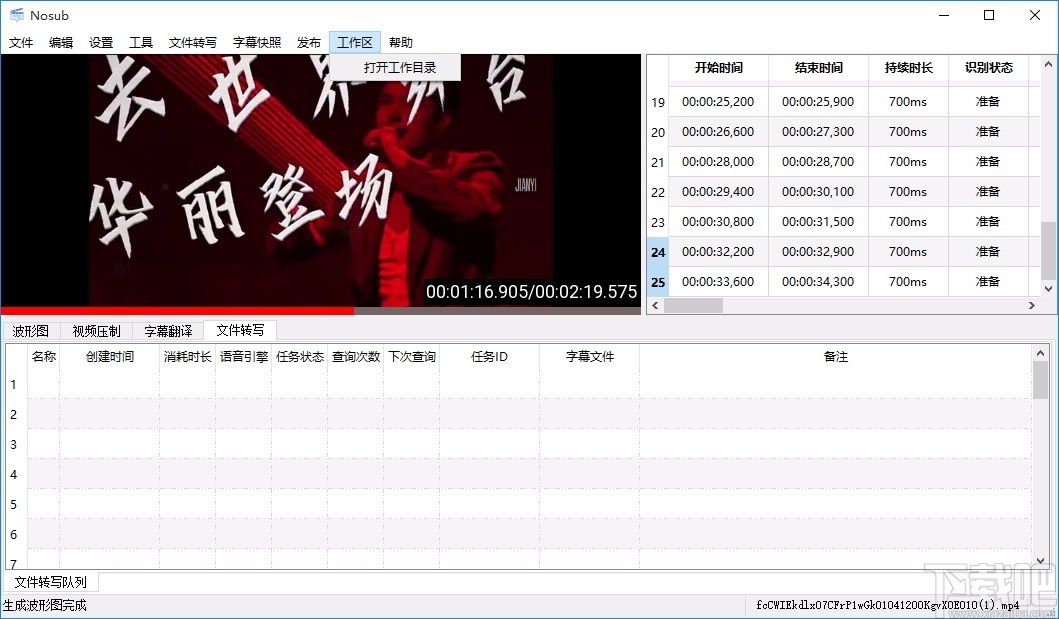1059x619 pixels.
Task: Open the 文件 menu
Action: pyautogui.click(x=21, y=43)
